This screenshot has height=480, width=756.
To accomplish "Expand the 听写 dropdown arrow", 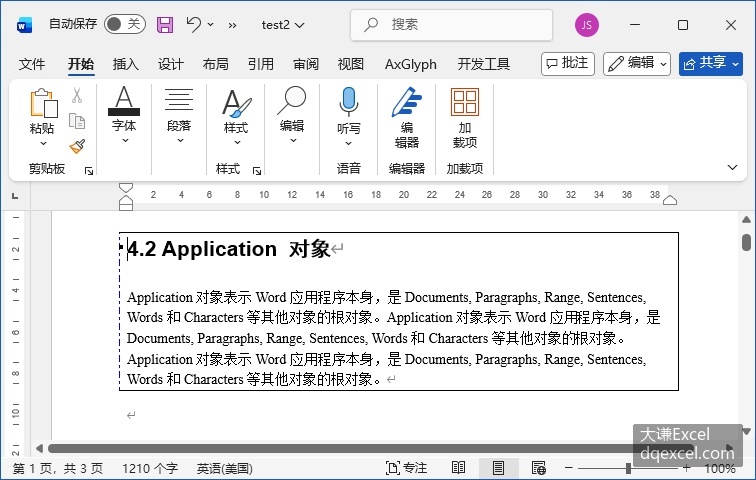I will (349, 143).
